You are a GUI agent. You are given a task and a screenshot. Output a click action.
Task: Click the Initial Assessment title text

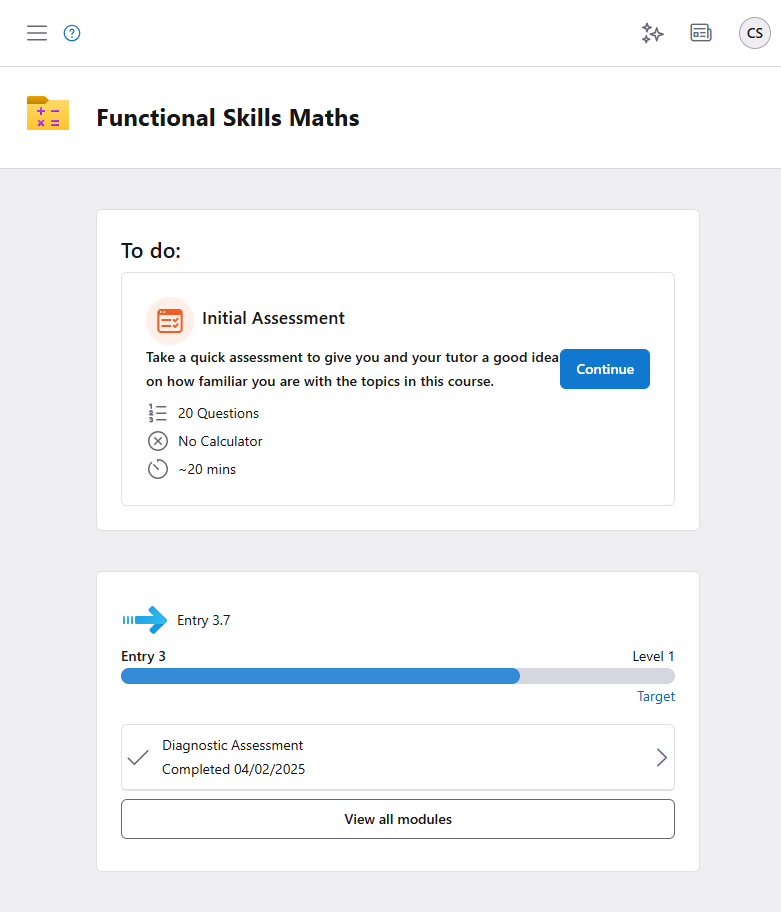pos(273,318)
